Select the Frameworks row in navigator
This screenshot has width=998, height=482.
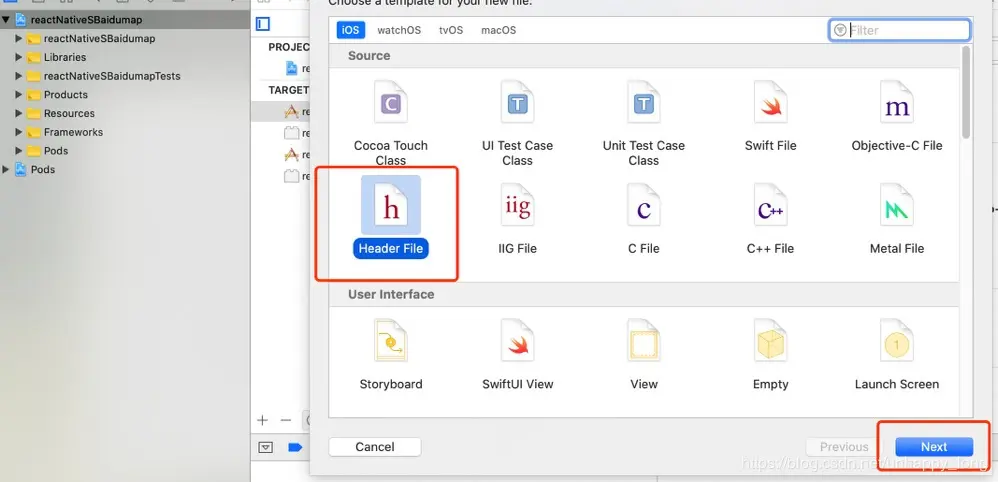125,132
